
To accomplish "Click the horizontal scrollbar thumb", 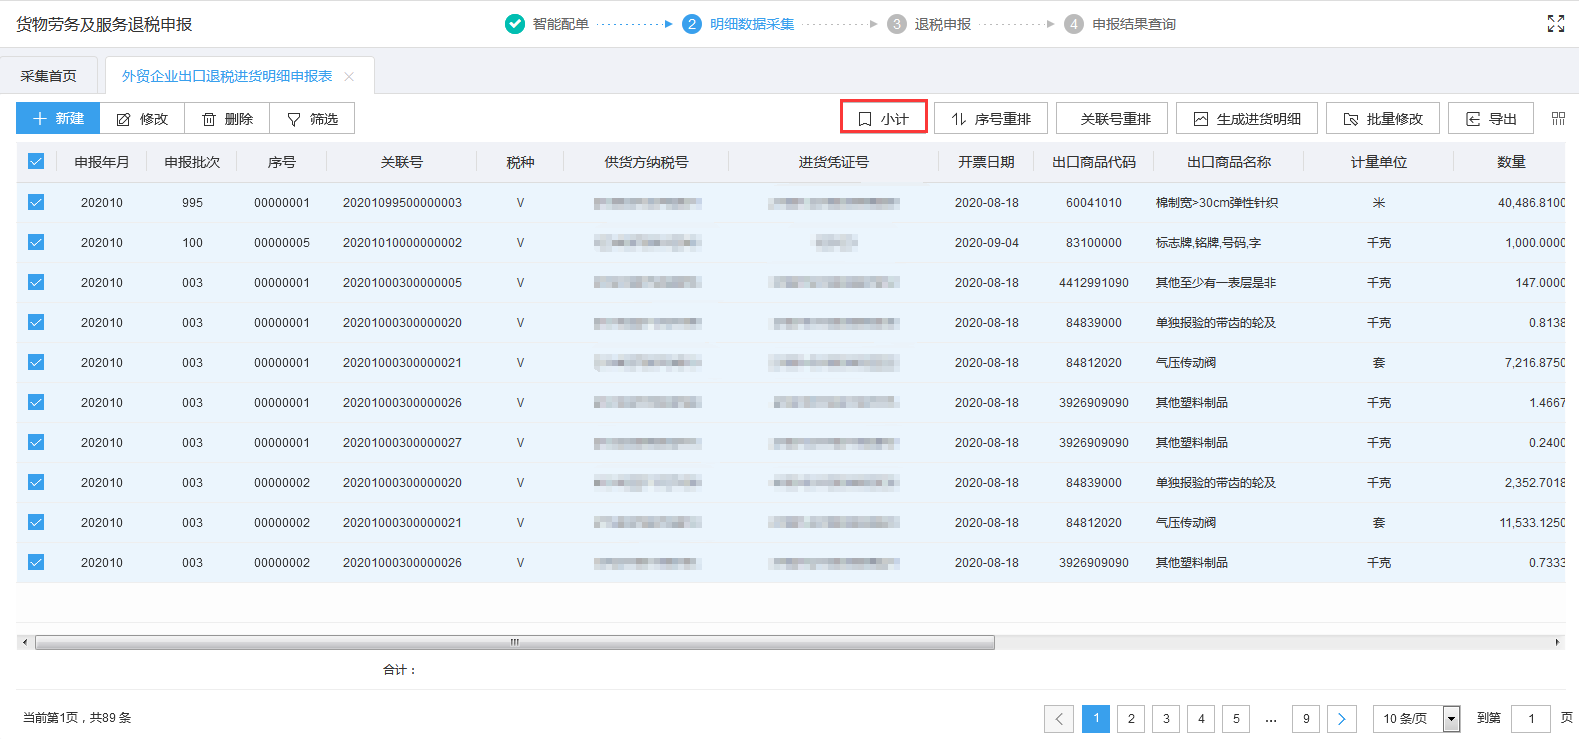I will 515,642.
